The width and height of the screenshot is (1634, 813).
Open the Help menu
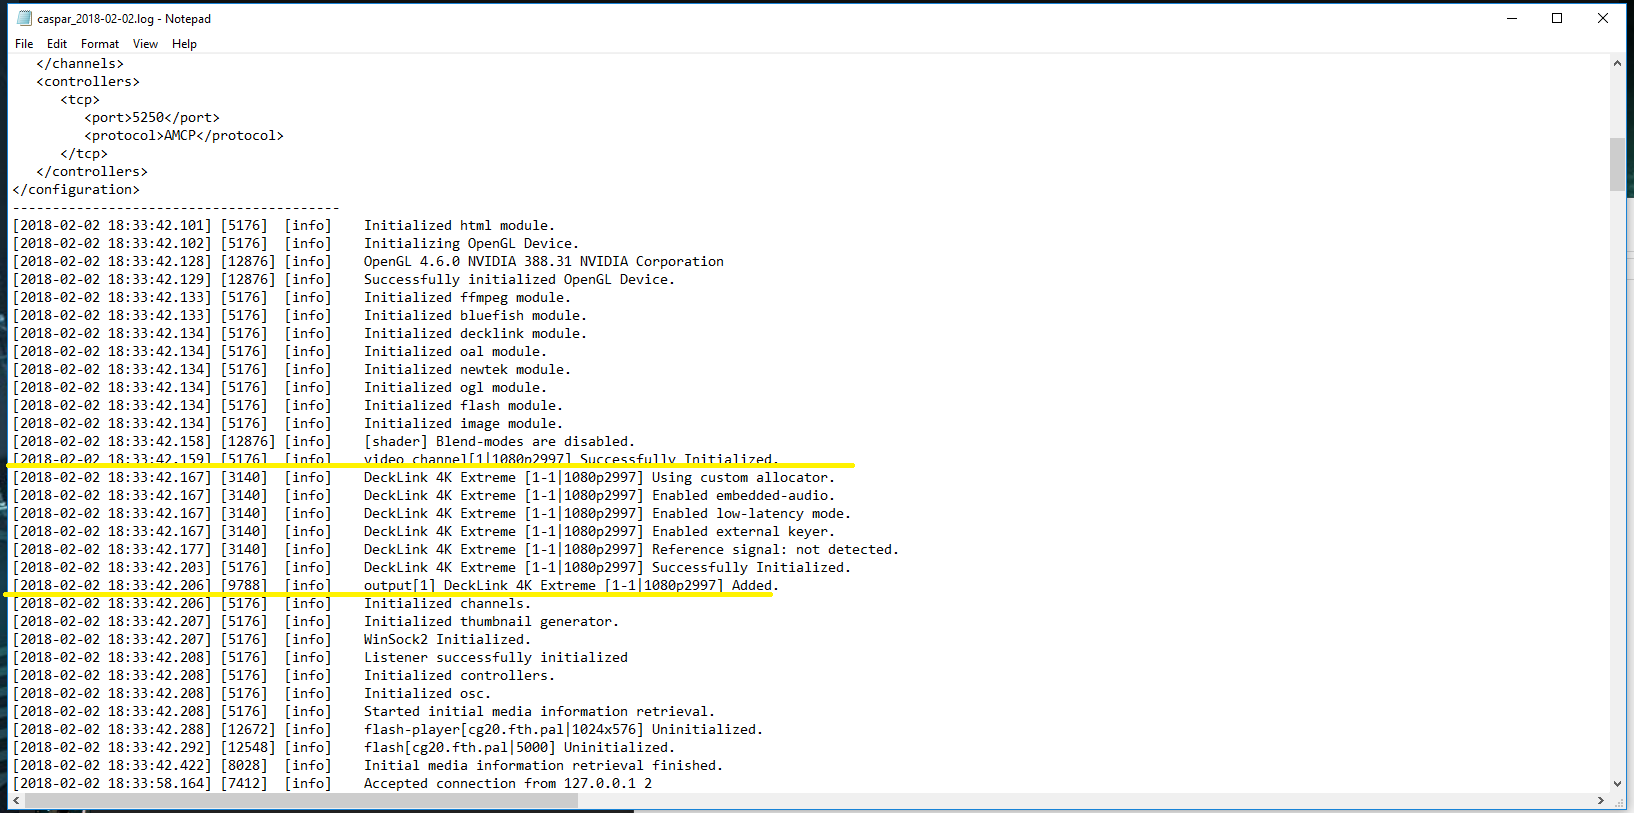click(x=185, y=44)
